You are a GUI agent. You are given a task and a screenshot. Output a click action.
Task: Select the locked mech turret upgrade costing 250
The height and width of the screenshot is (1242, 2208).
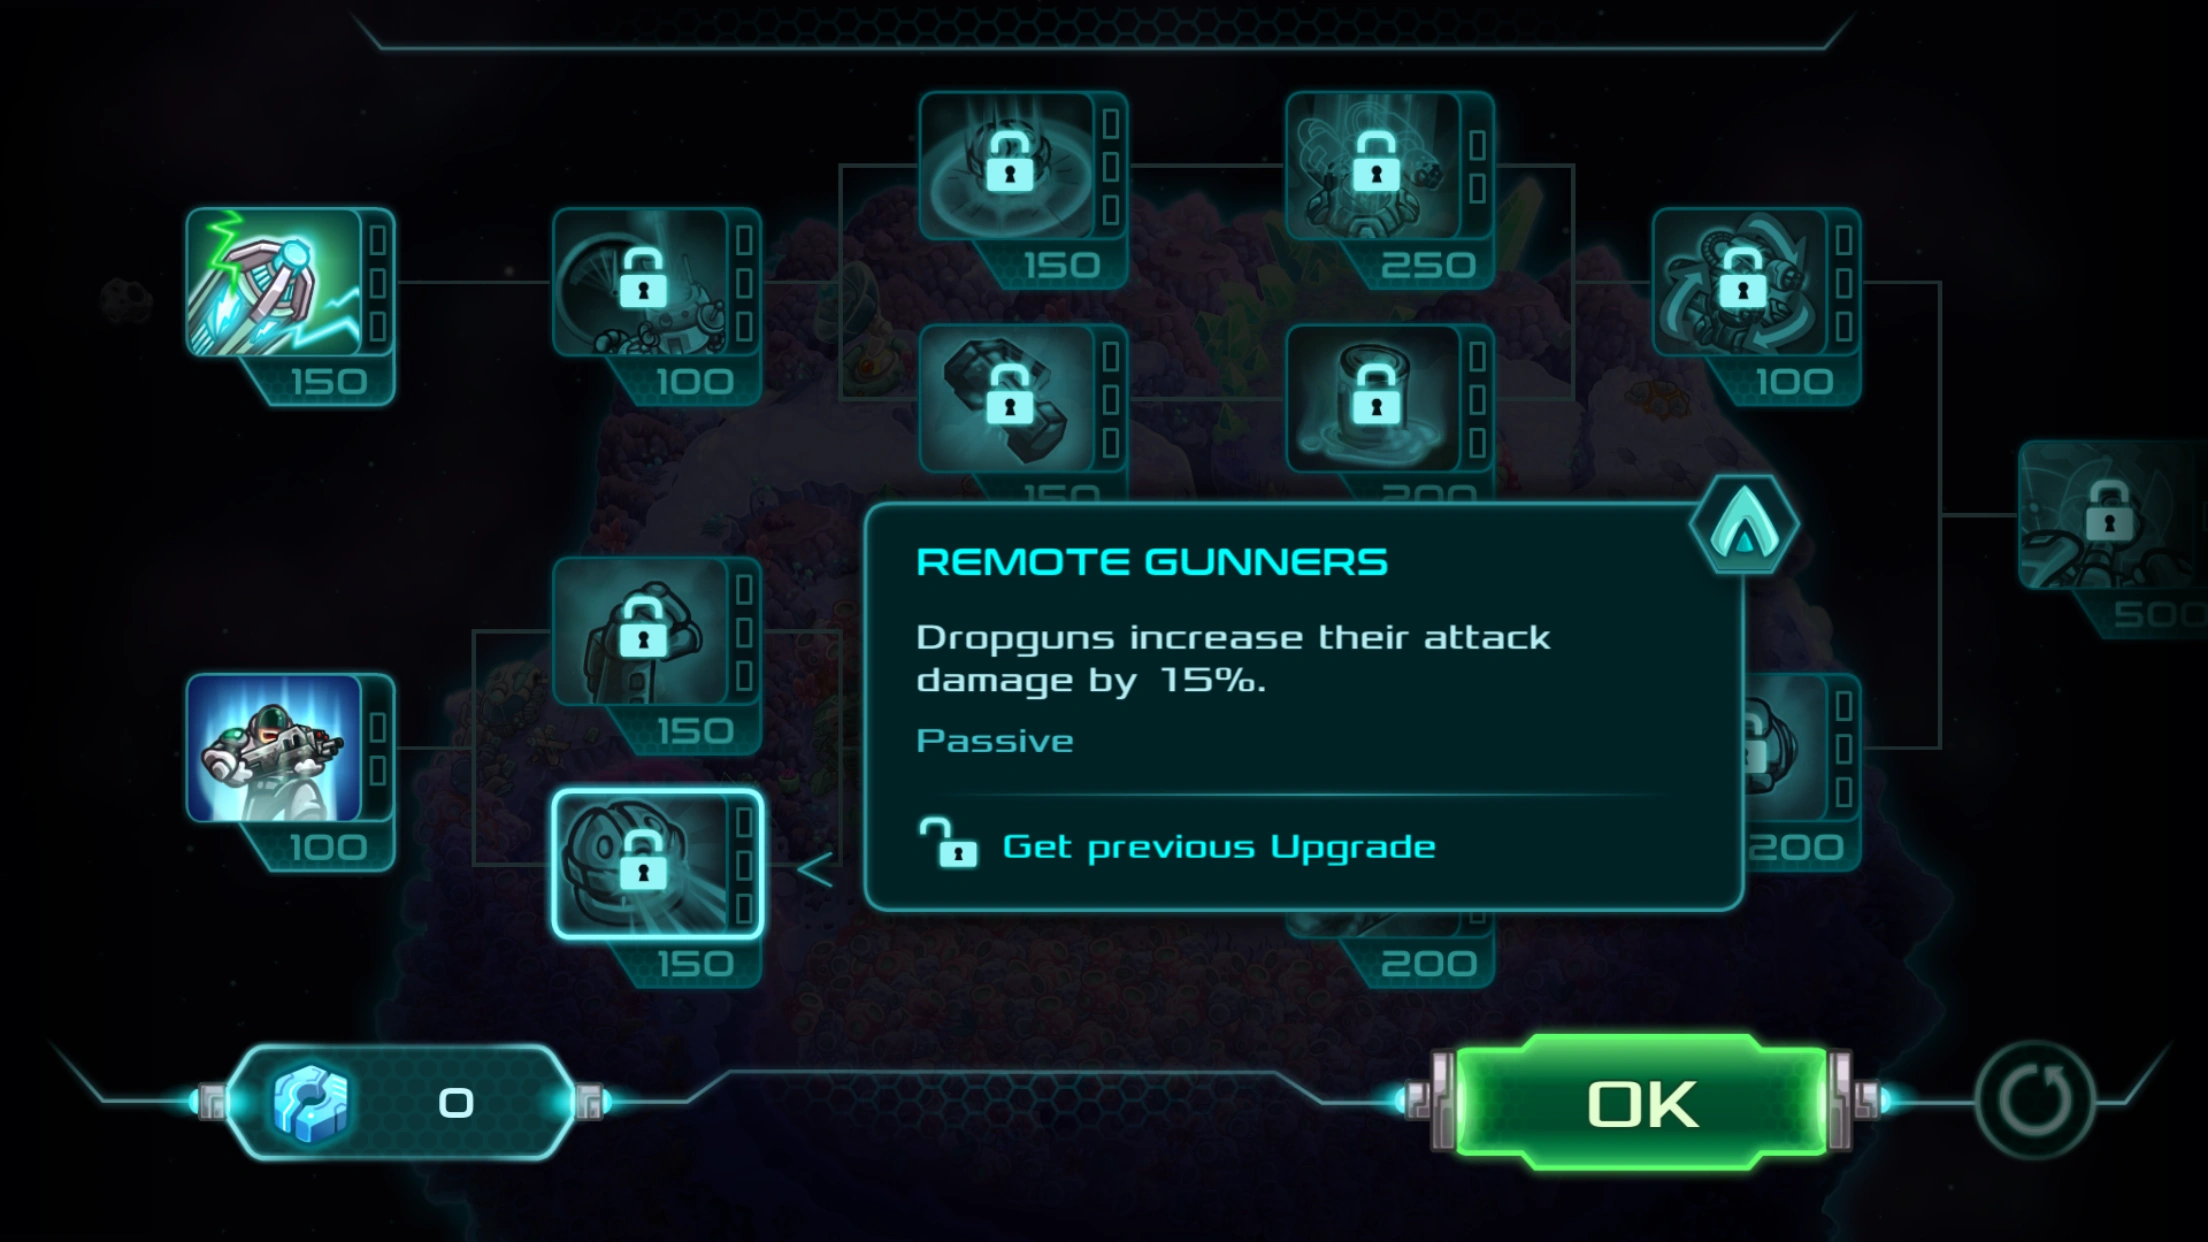tap(1374, 166)
